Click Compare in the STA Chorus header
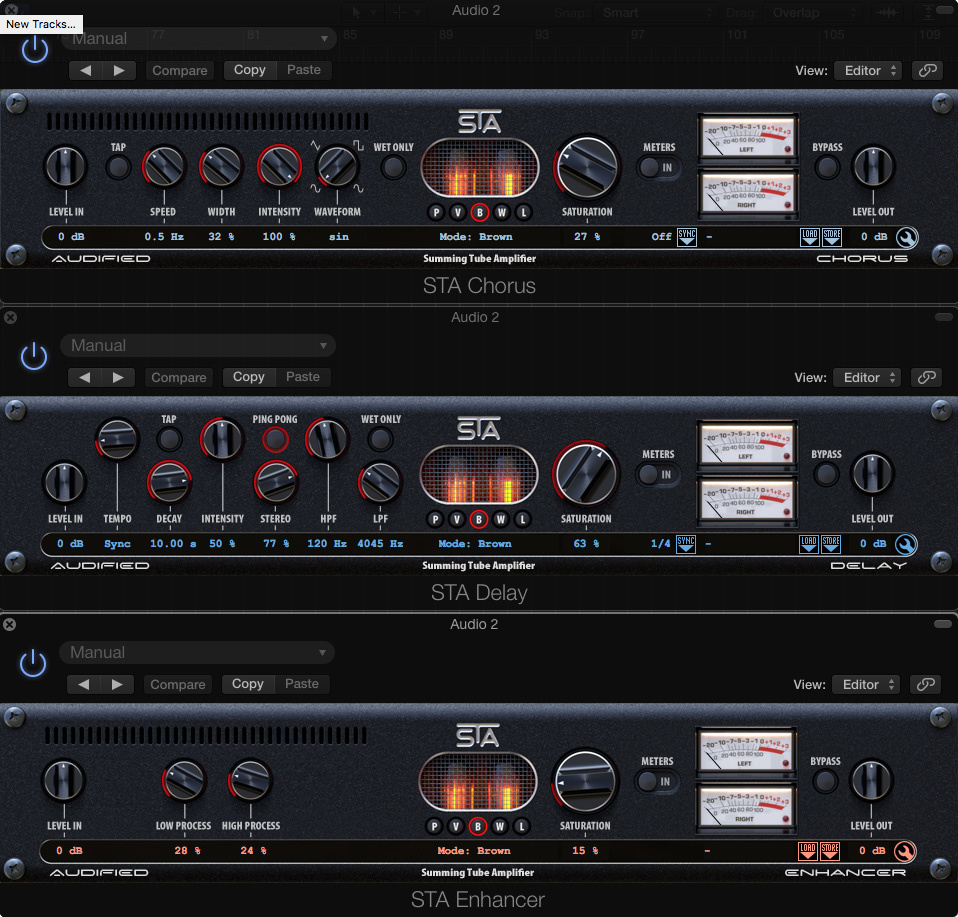Screen dimensions: 958x917 tap(180, 70)
